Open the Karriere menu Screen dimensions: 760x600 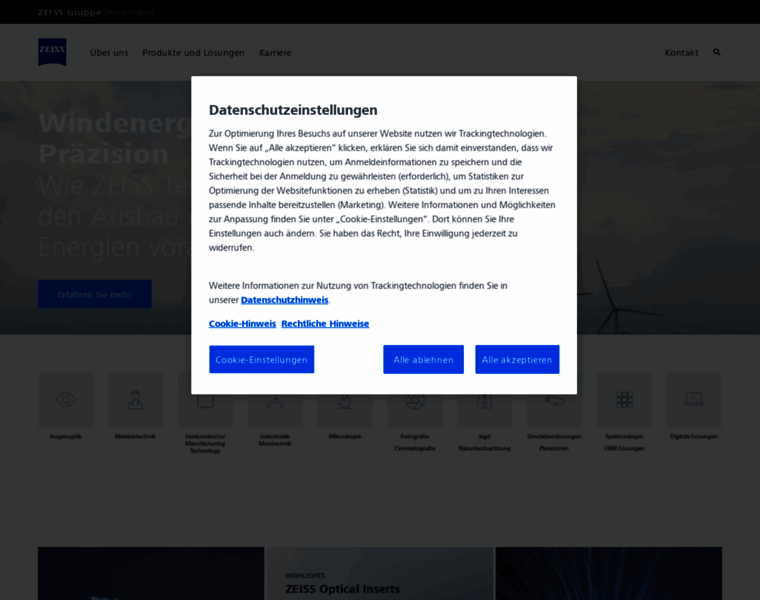click(x=275, y=53)
